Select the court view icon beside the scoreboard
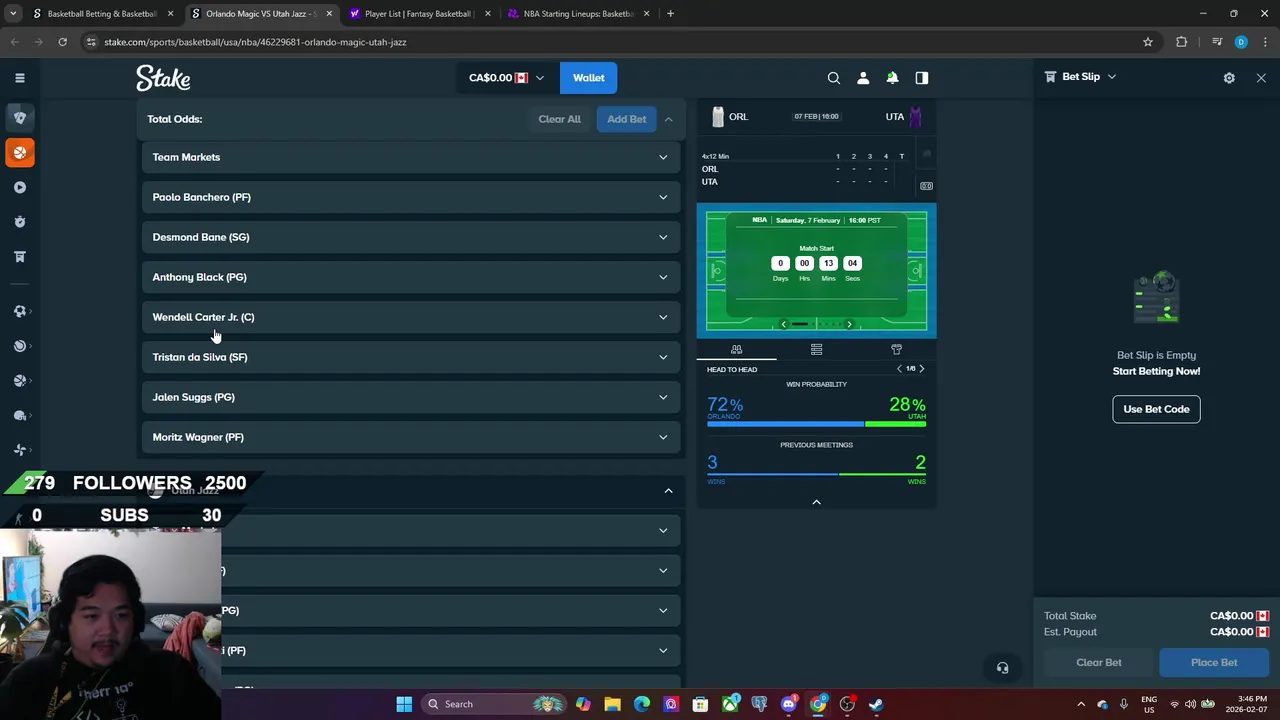 (x=927, y=186)
